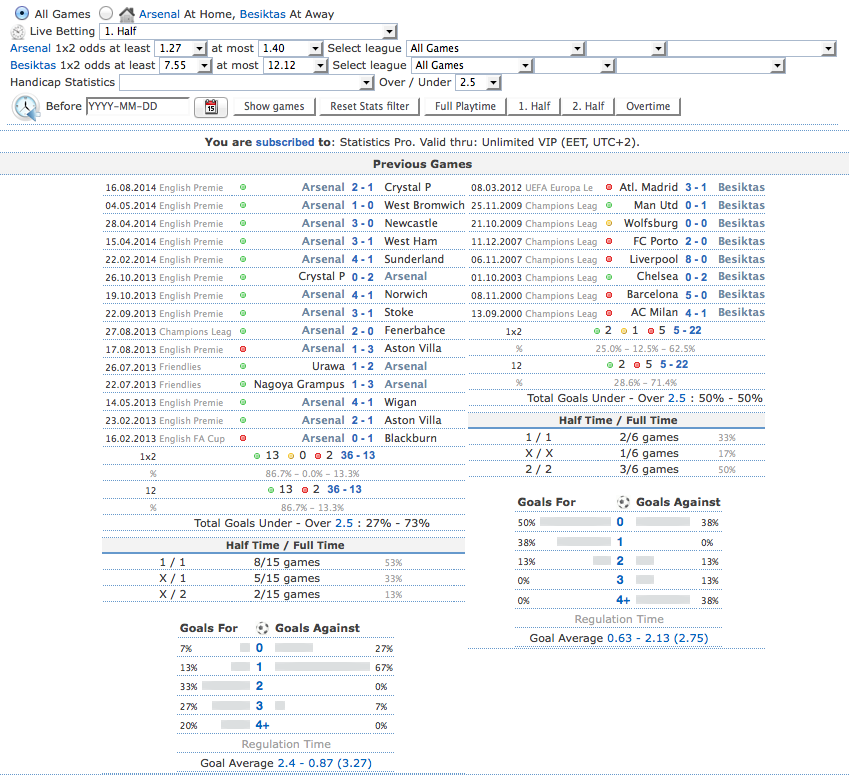849x775 pixels.
Task: Click soccer ball icon in Arsenal goals table
Action: pyautogui.click(x=262, y=628)
